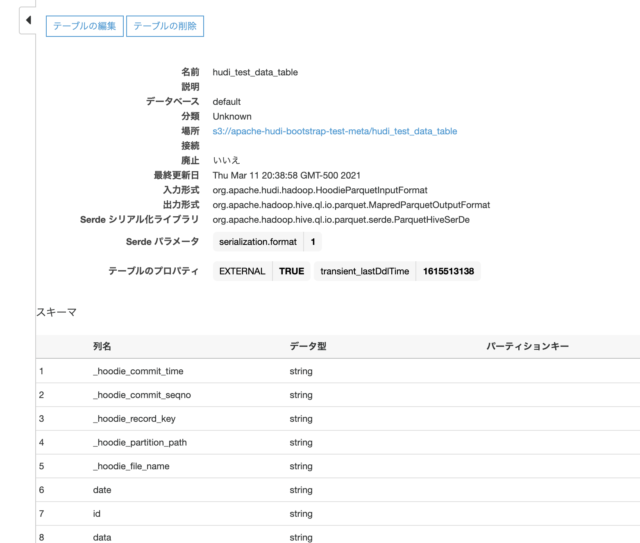640x543 pixels.
Task: Click the 列名 column header
Action: coord(102,346)
